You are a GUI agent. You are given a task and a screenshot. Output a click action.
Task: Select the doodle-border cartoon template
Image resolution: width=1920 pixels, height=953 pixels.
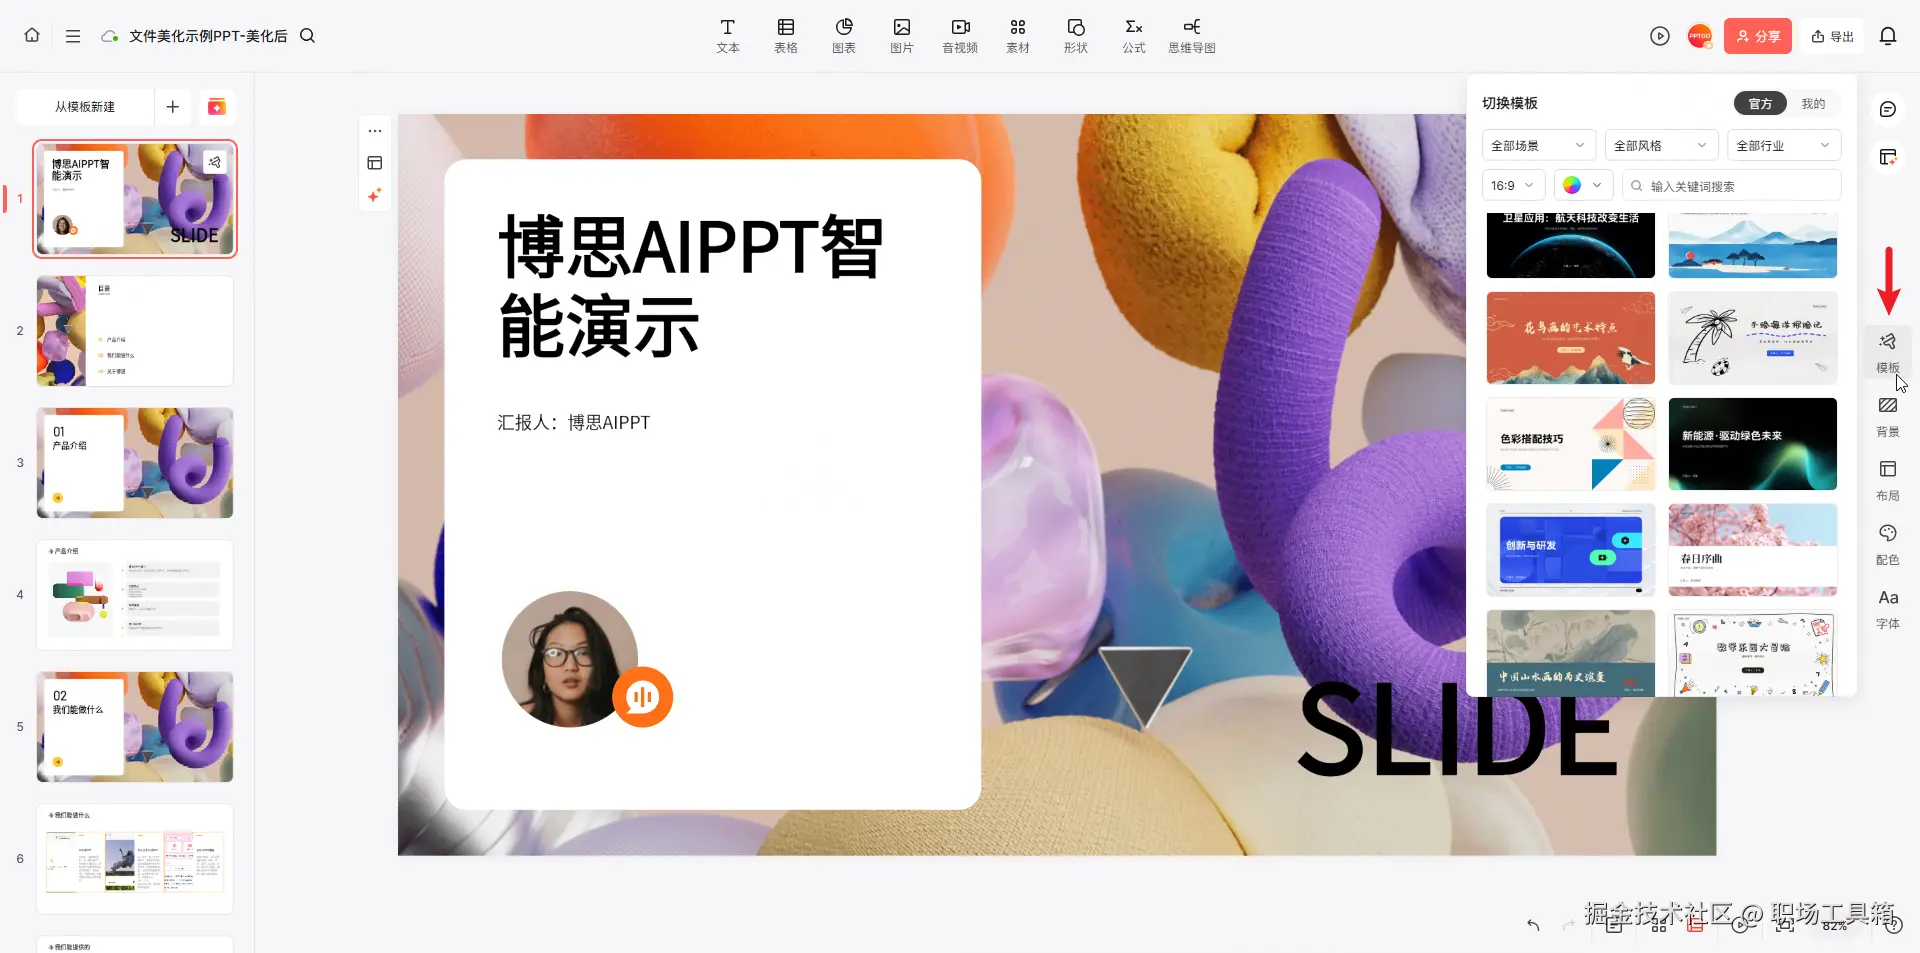coord(1752,653)
